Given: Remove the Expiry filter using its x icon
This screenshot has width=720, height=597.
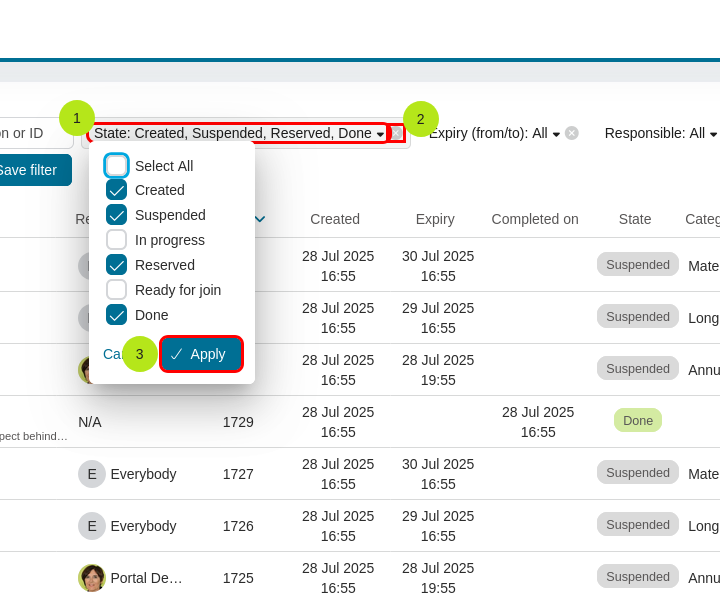Looking at the screenshot, I should click(572, 133).
